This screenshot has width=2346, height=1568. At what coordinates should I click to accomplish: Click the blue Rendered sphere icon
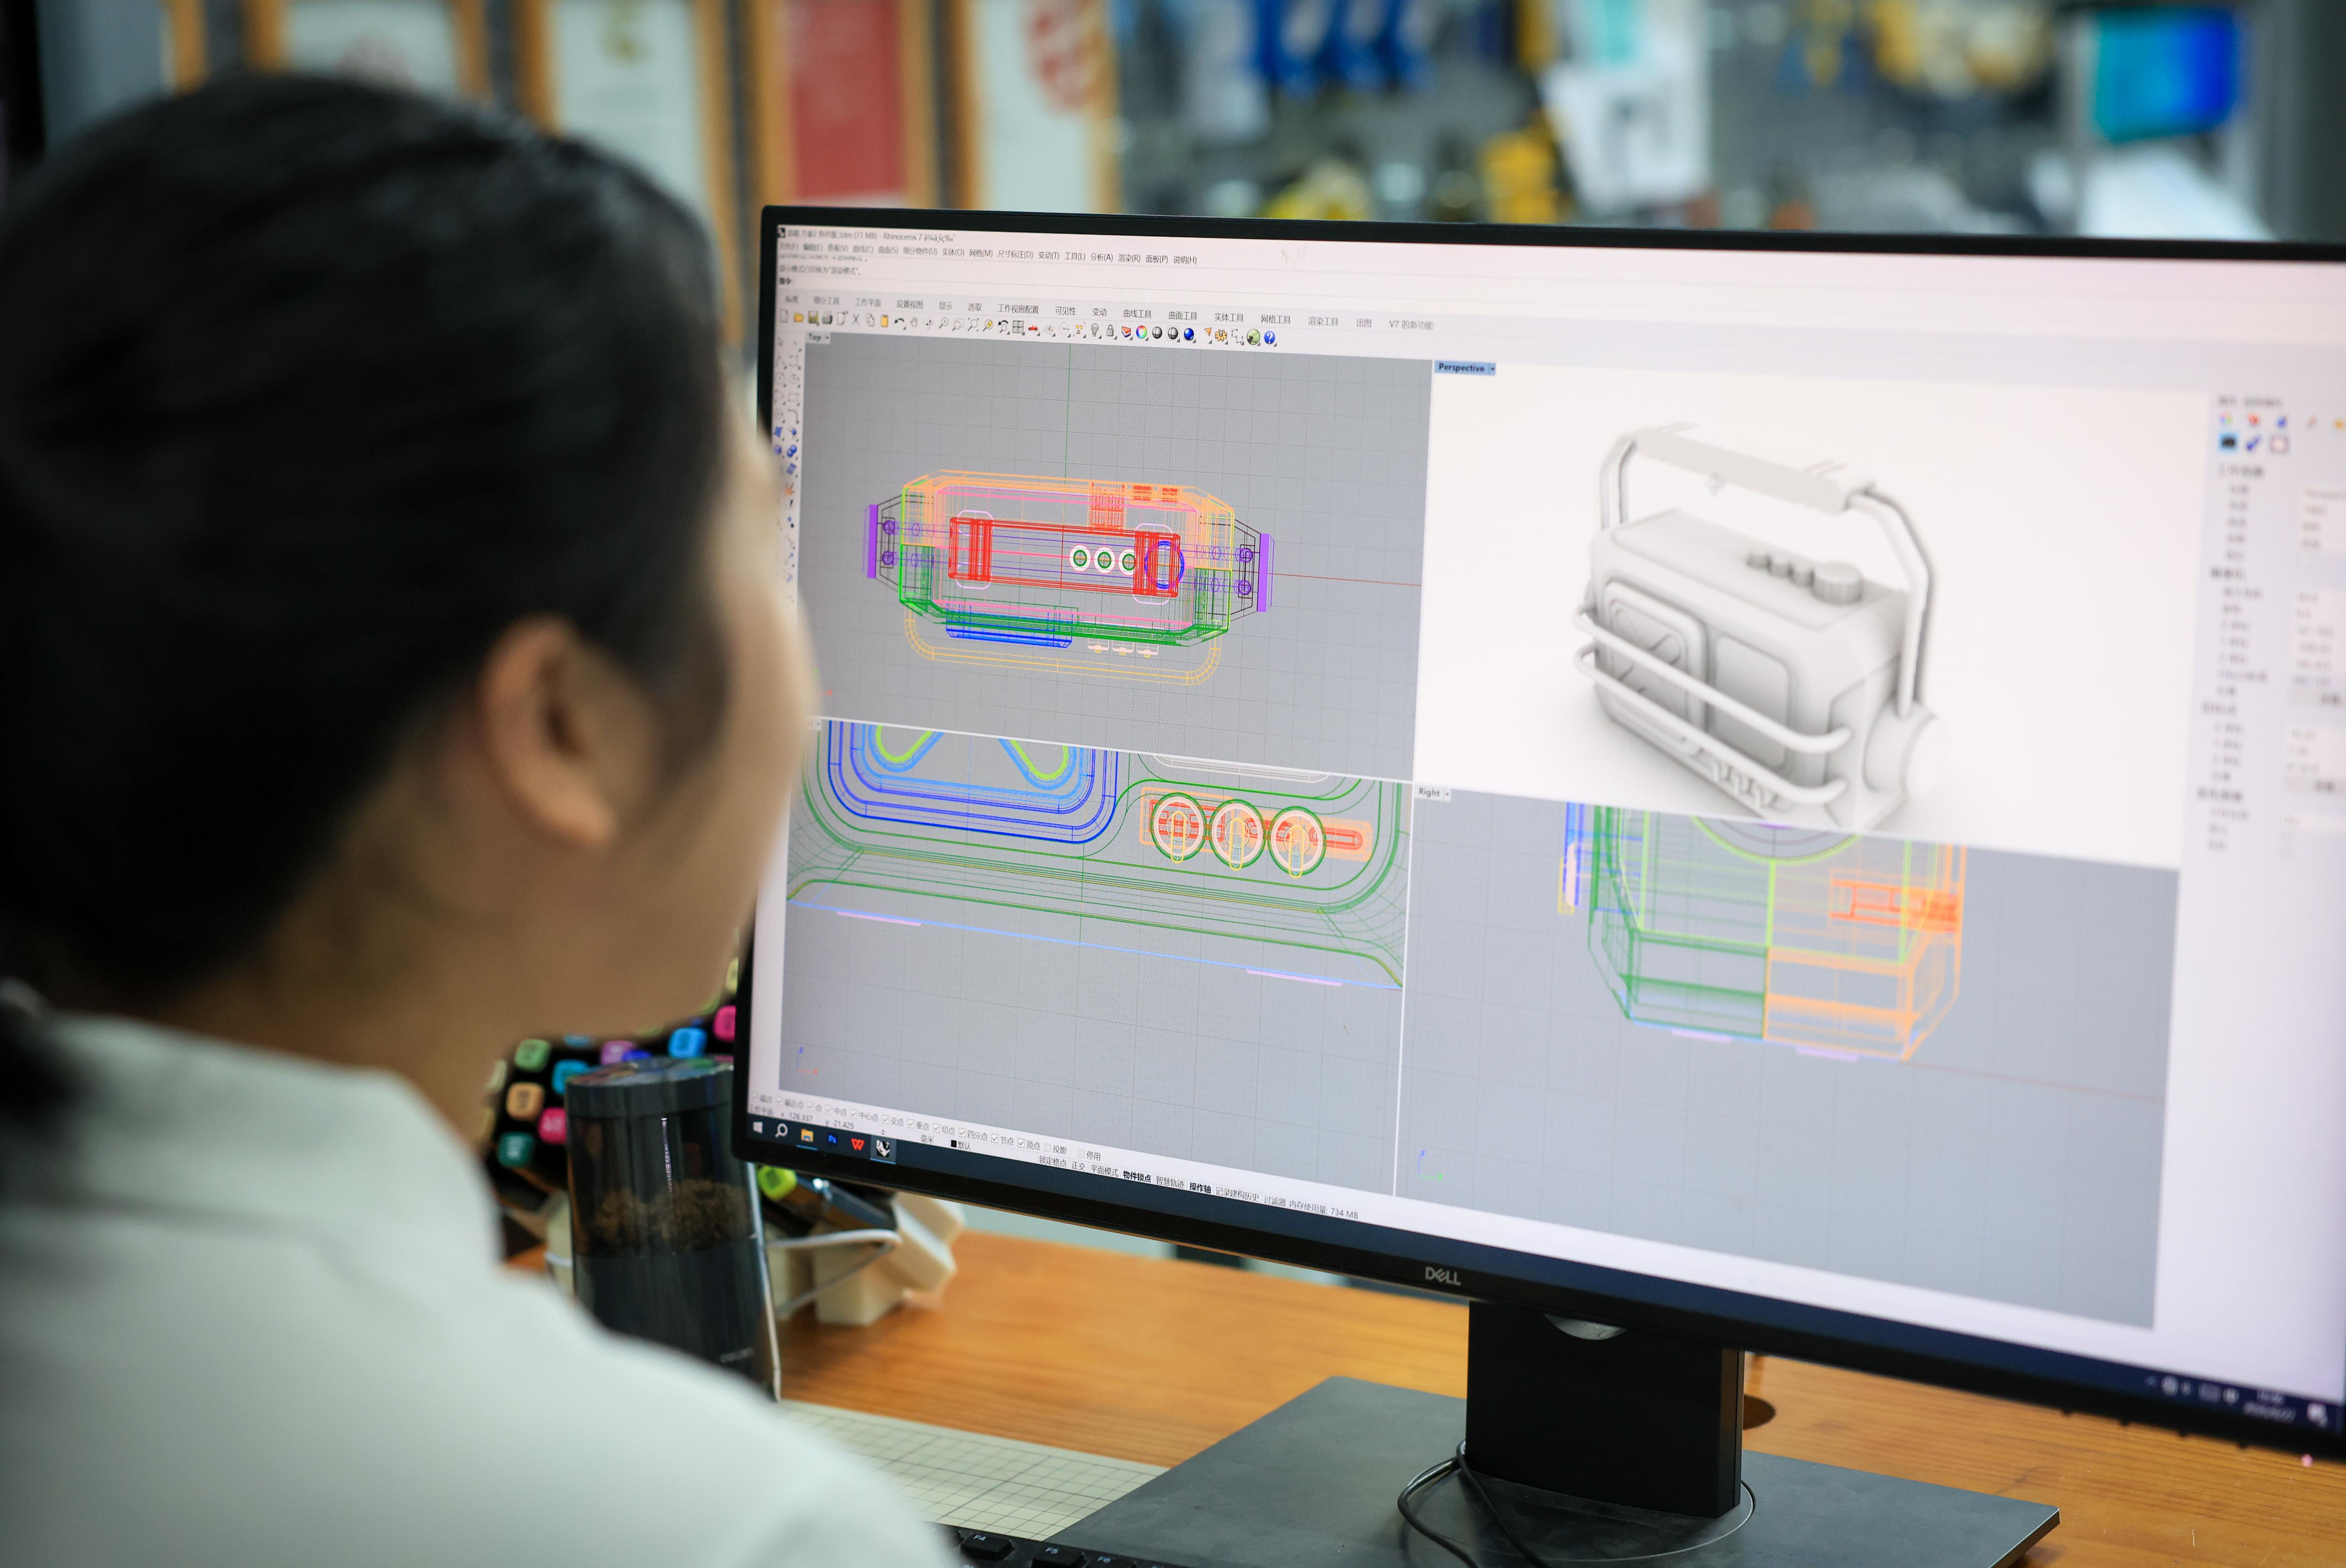pyautogui.click(x=1188, y=334)
